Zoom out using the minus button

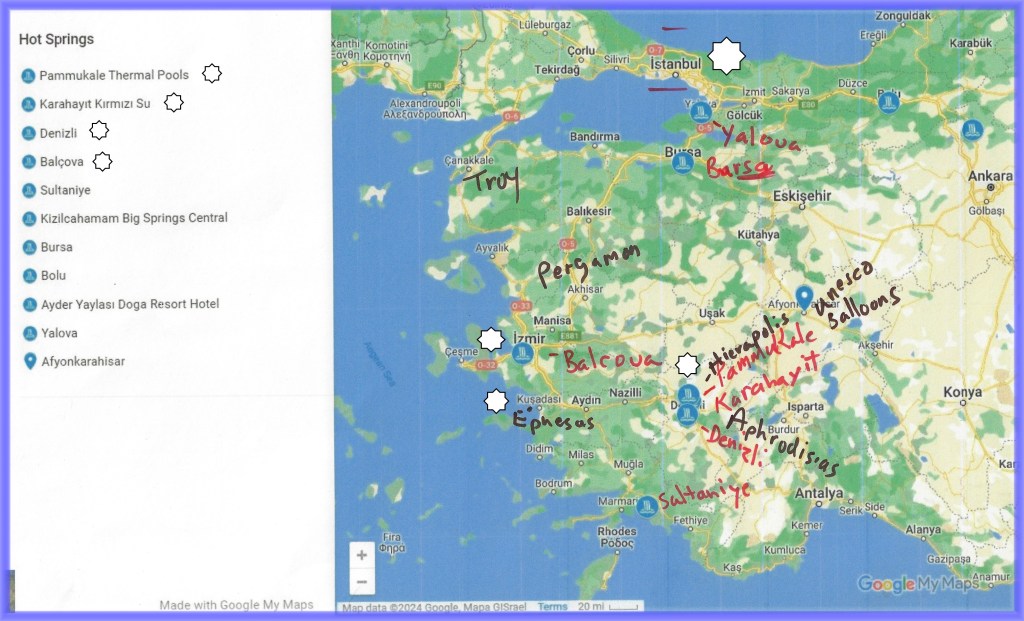coord(362,581)
